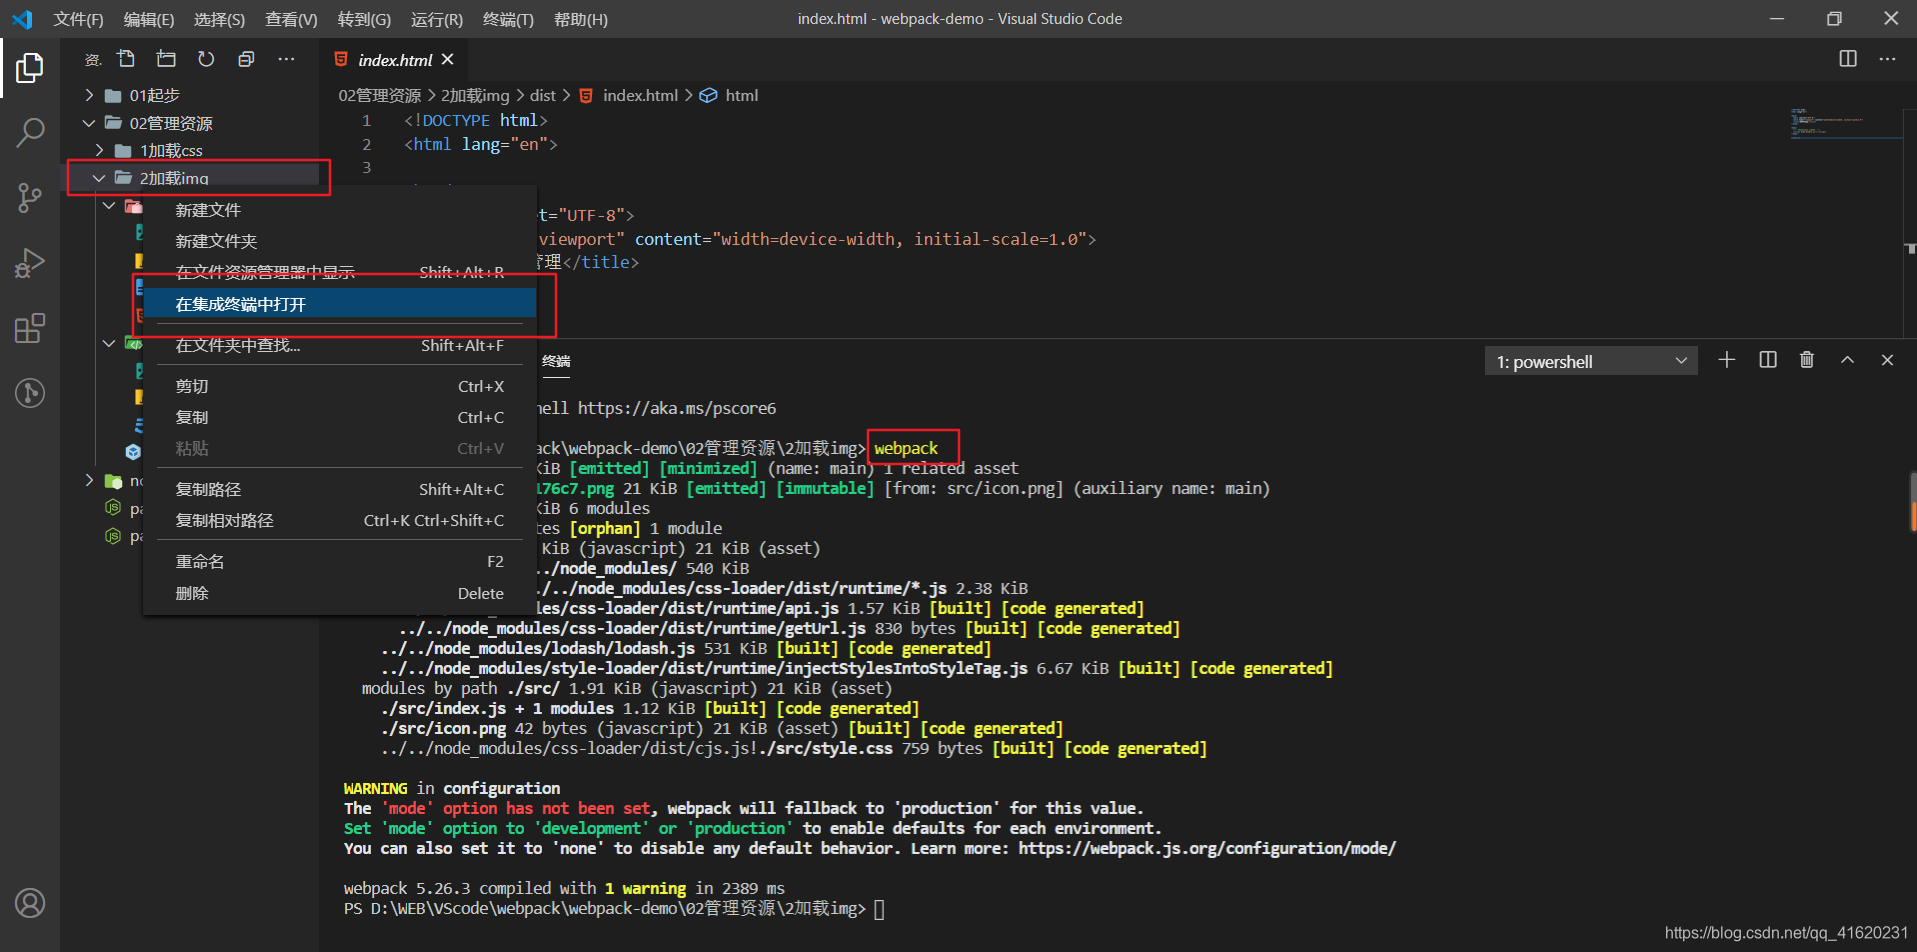This screenshot has width=1917, height=952.
Task: Open the 文件(F) menu
Action: (78, 19)
